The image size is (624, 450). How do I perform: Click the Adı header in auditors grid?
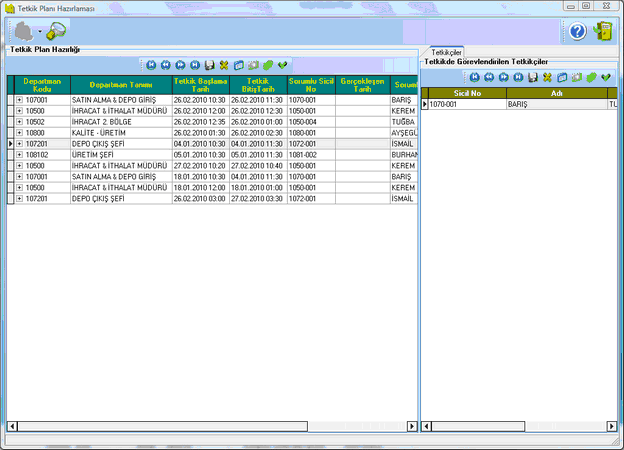[x=557, y=93]
